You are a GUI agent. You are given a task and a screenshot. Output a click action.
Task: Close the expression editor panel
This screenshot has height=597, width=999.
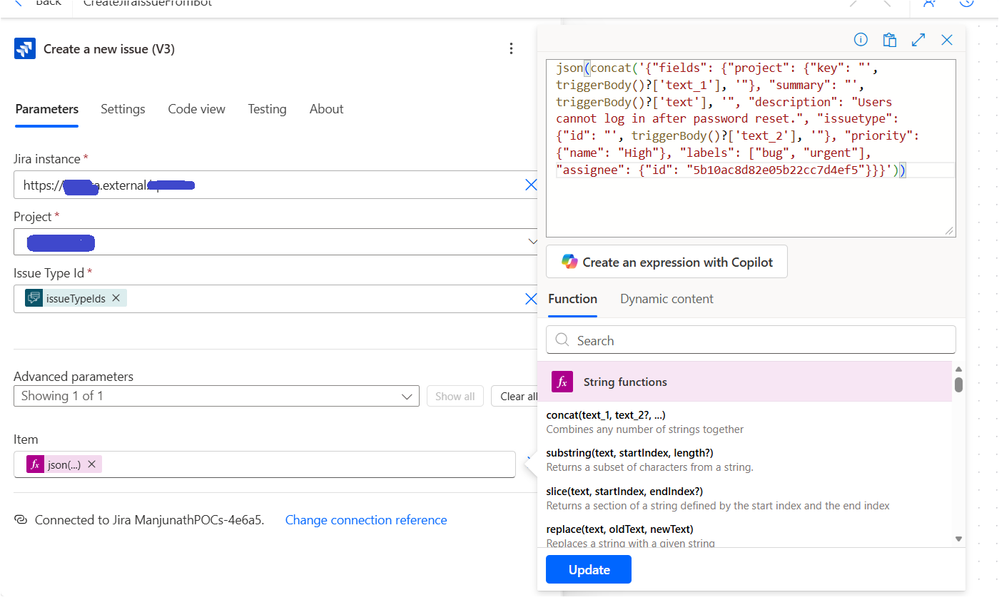[x=947, y=40]
